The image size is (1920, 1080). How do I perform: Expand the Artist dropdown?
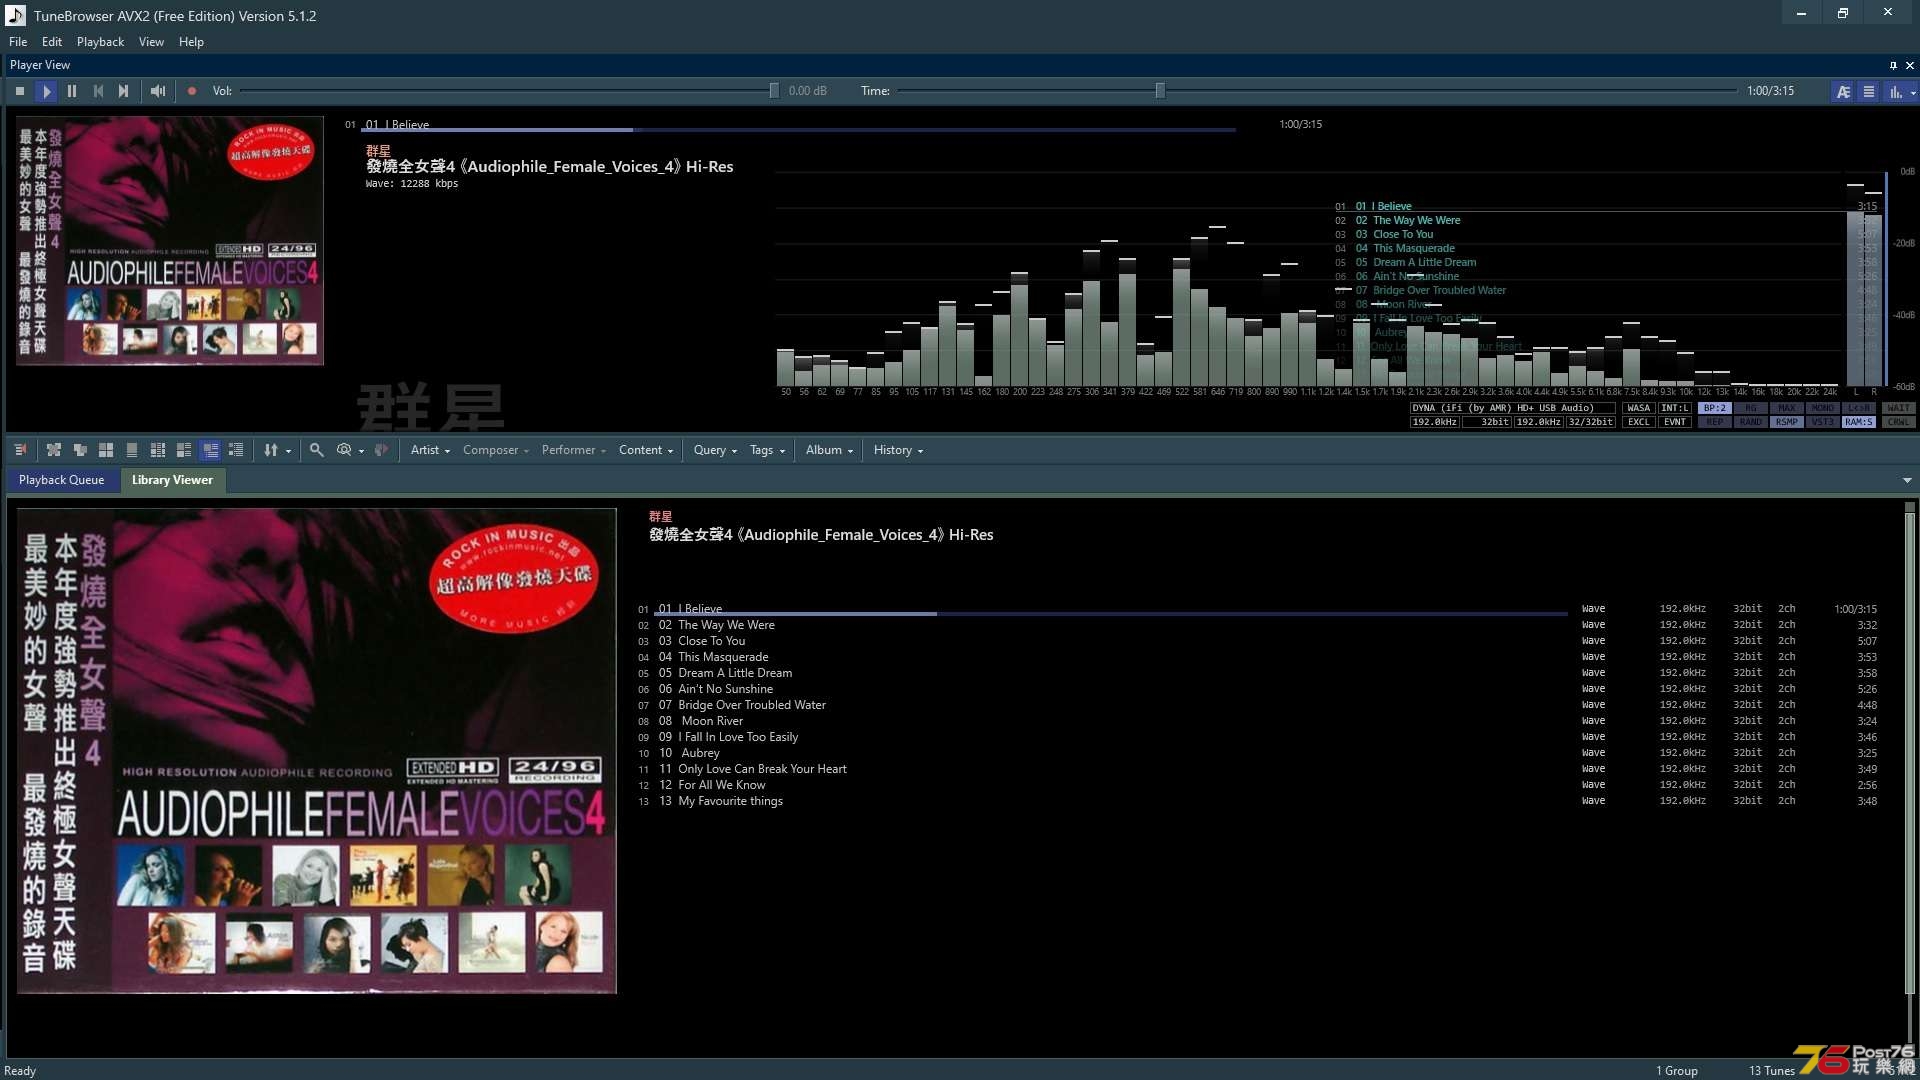click(430, 450)
